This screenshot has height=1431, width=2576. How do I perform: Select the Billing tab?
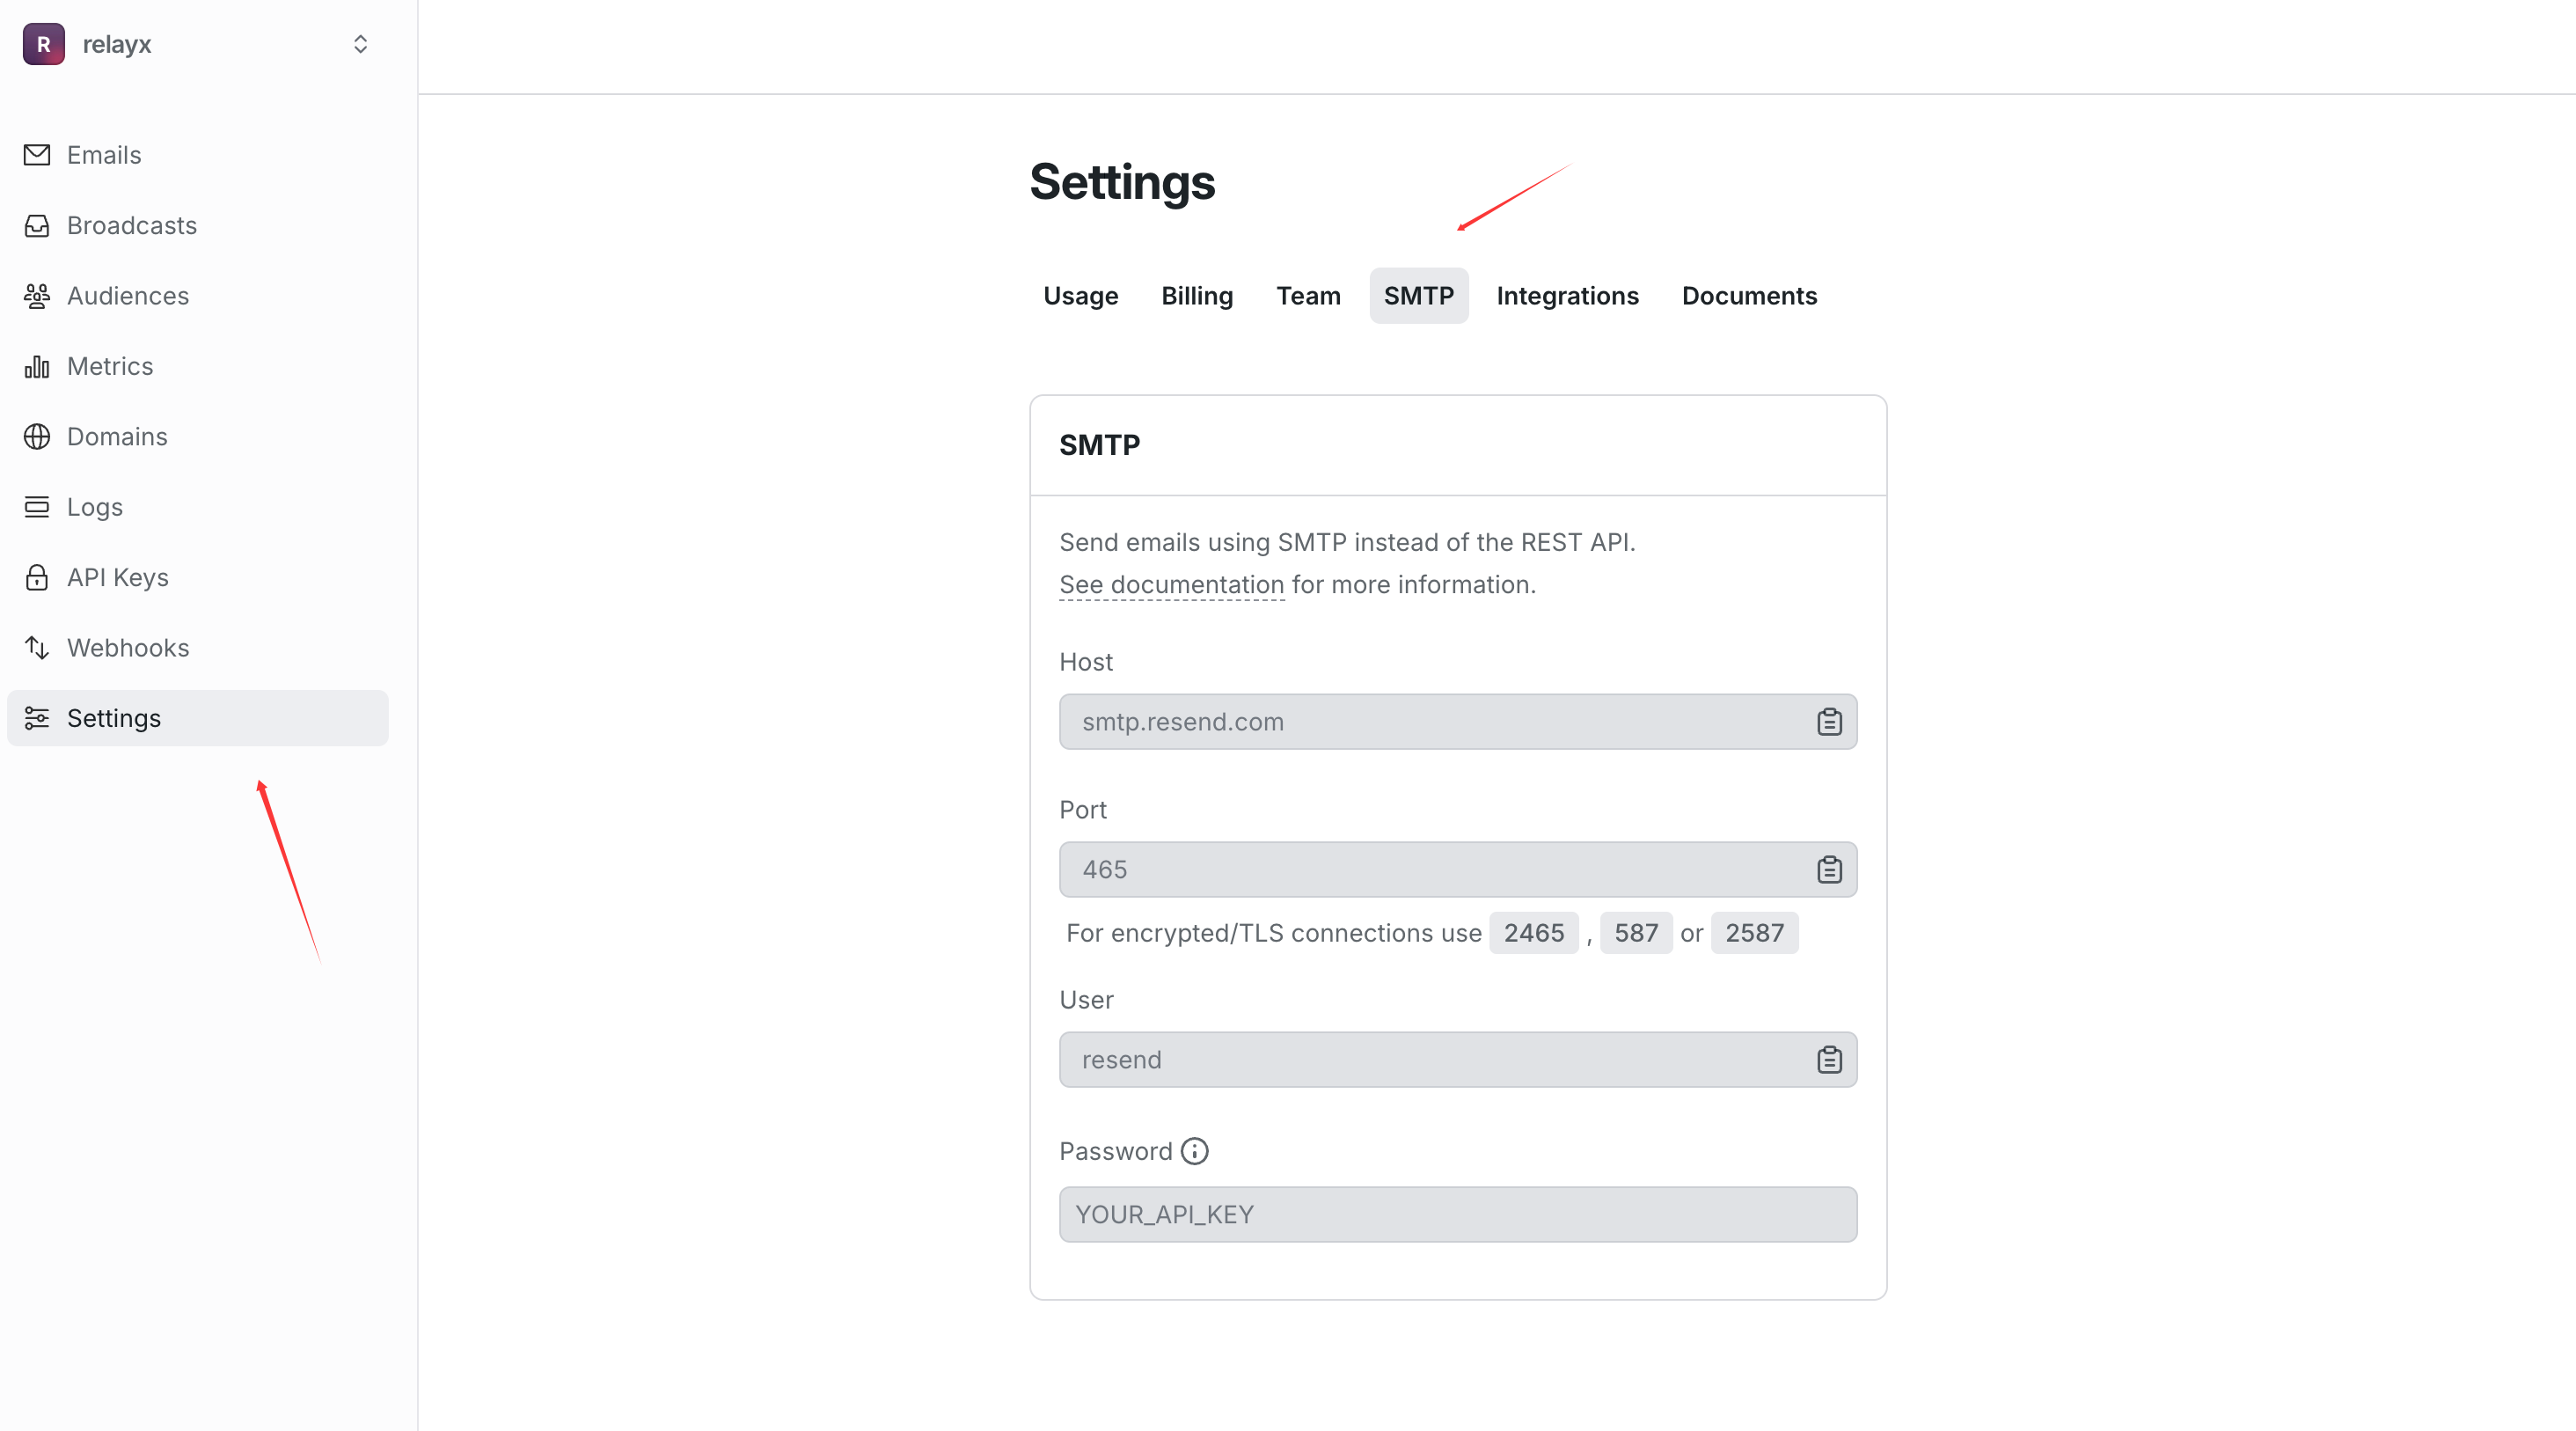pos(1196,296)
